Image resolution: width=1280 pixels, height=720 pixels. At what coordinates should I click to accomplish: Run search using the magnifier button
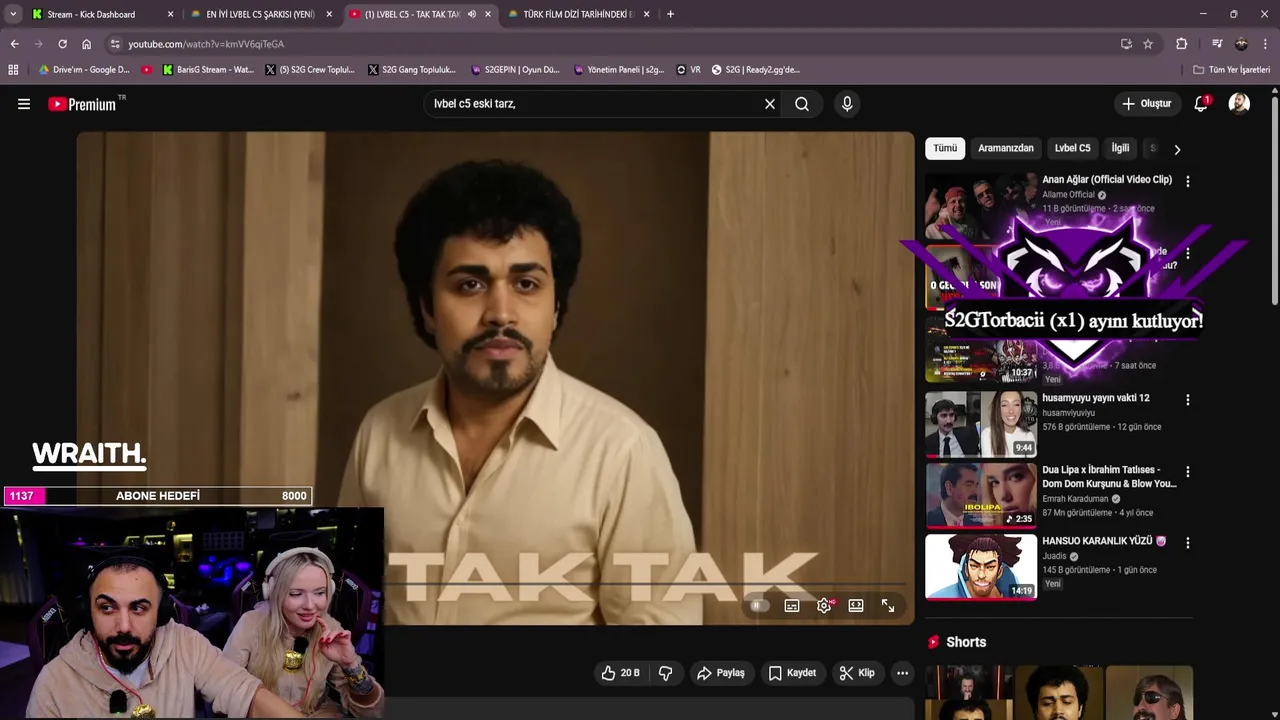802,104
